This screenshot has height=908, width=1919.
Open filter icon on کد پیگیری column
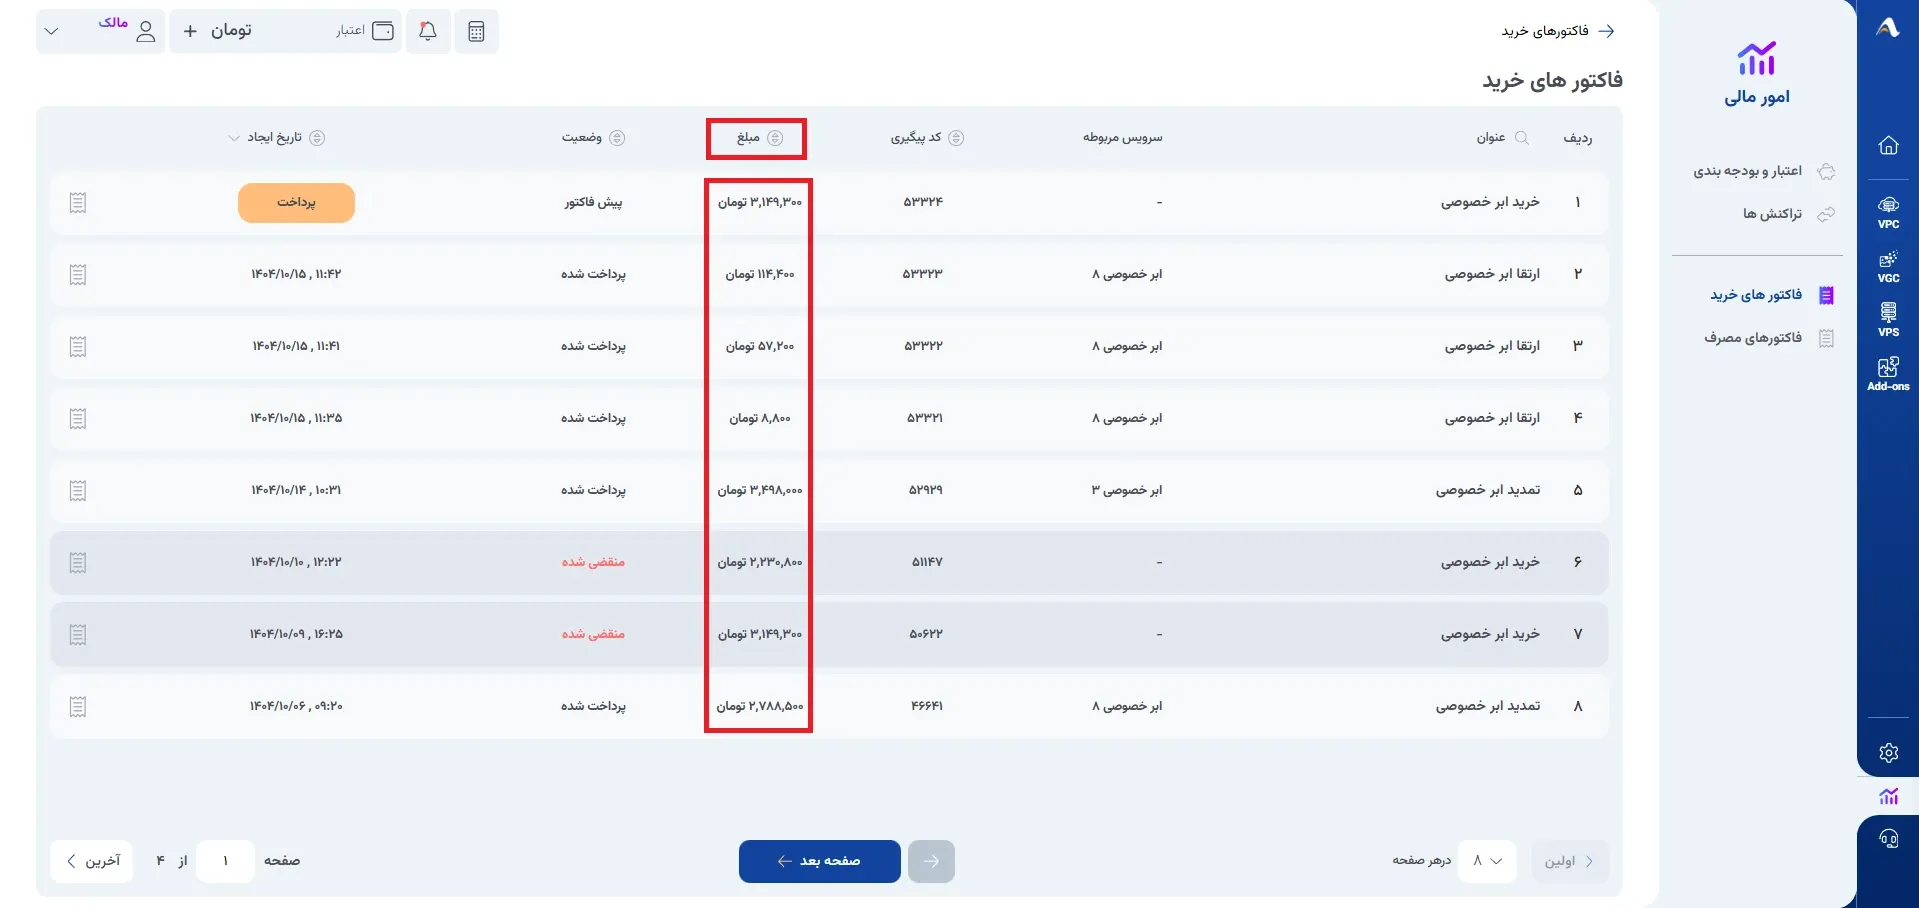click(x=956, y=138)
